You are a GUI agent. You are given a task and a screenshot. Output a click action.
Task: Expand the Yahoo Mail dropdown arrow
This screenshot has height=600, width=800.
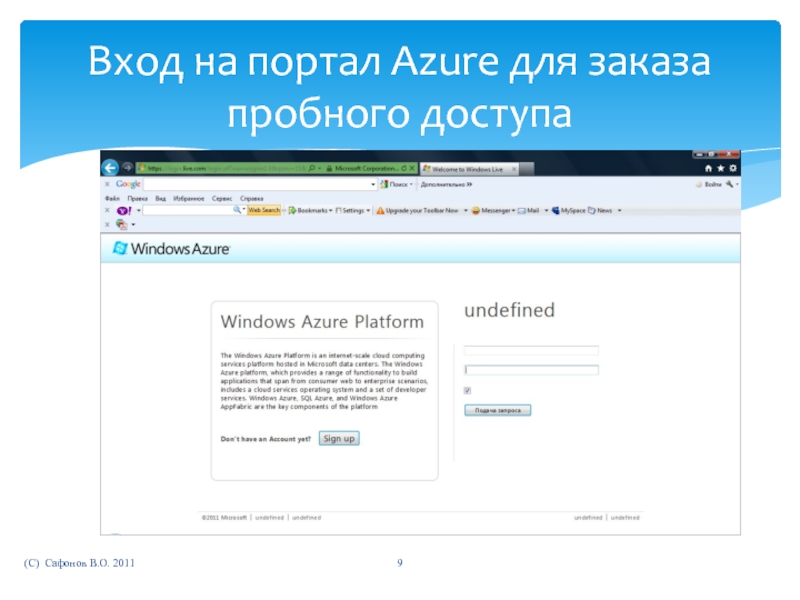[546, 210]
